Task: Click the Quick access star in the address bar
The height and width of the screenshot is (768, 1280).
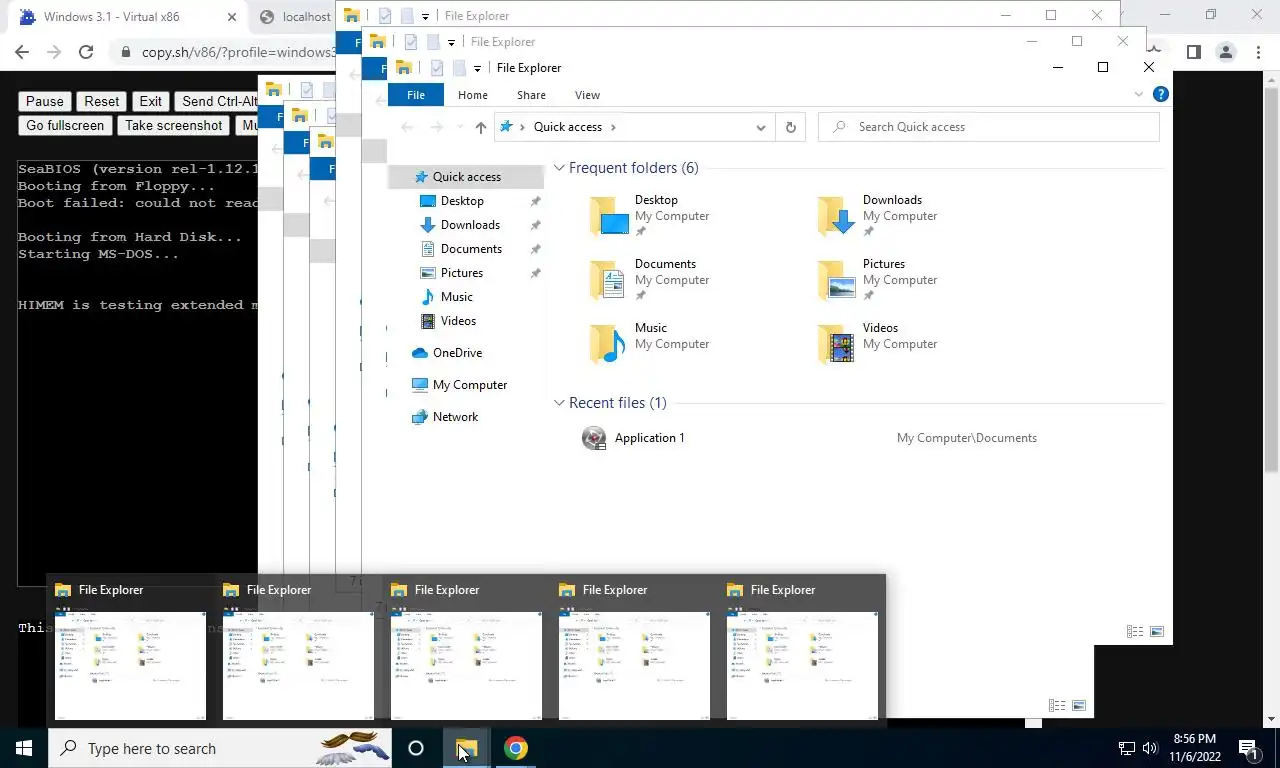Action: [x=507, y=127]
